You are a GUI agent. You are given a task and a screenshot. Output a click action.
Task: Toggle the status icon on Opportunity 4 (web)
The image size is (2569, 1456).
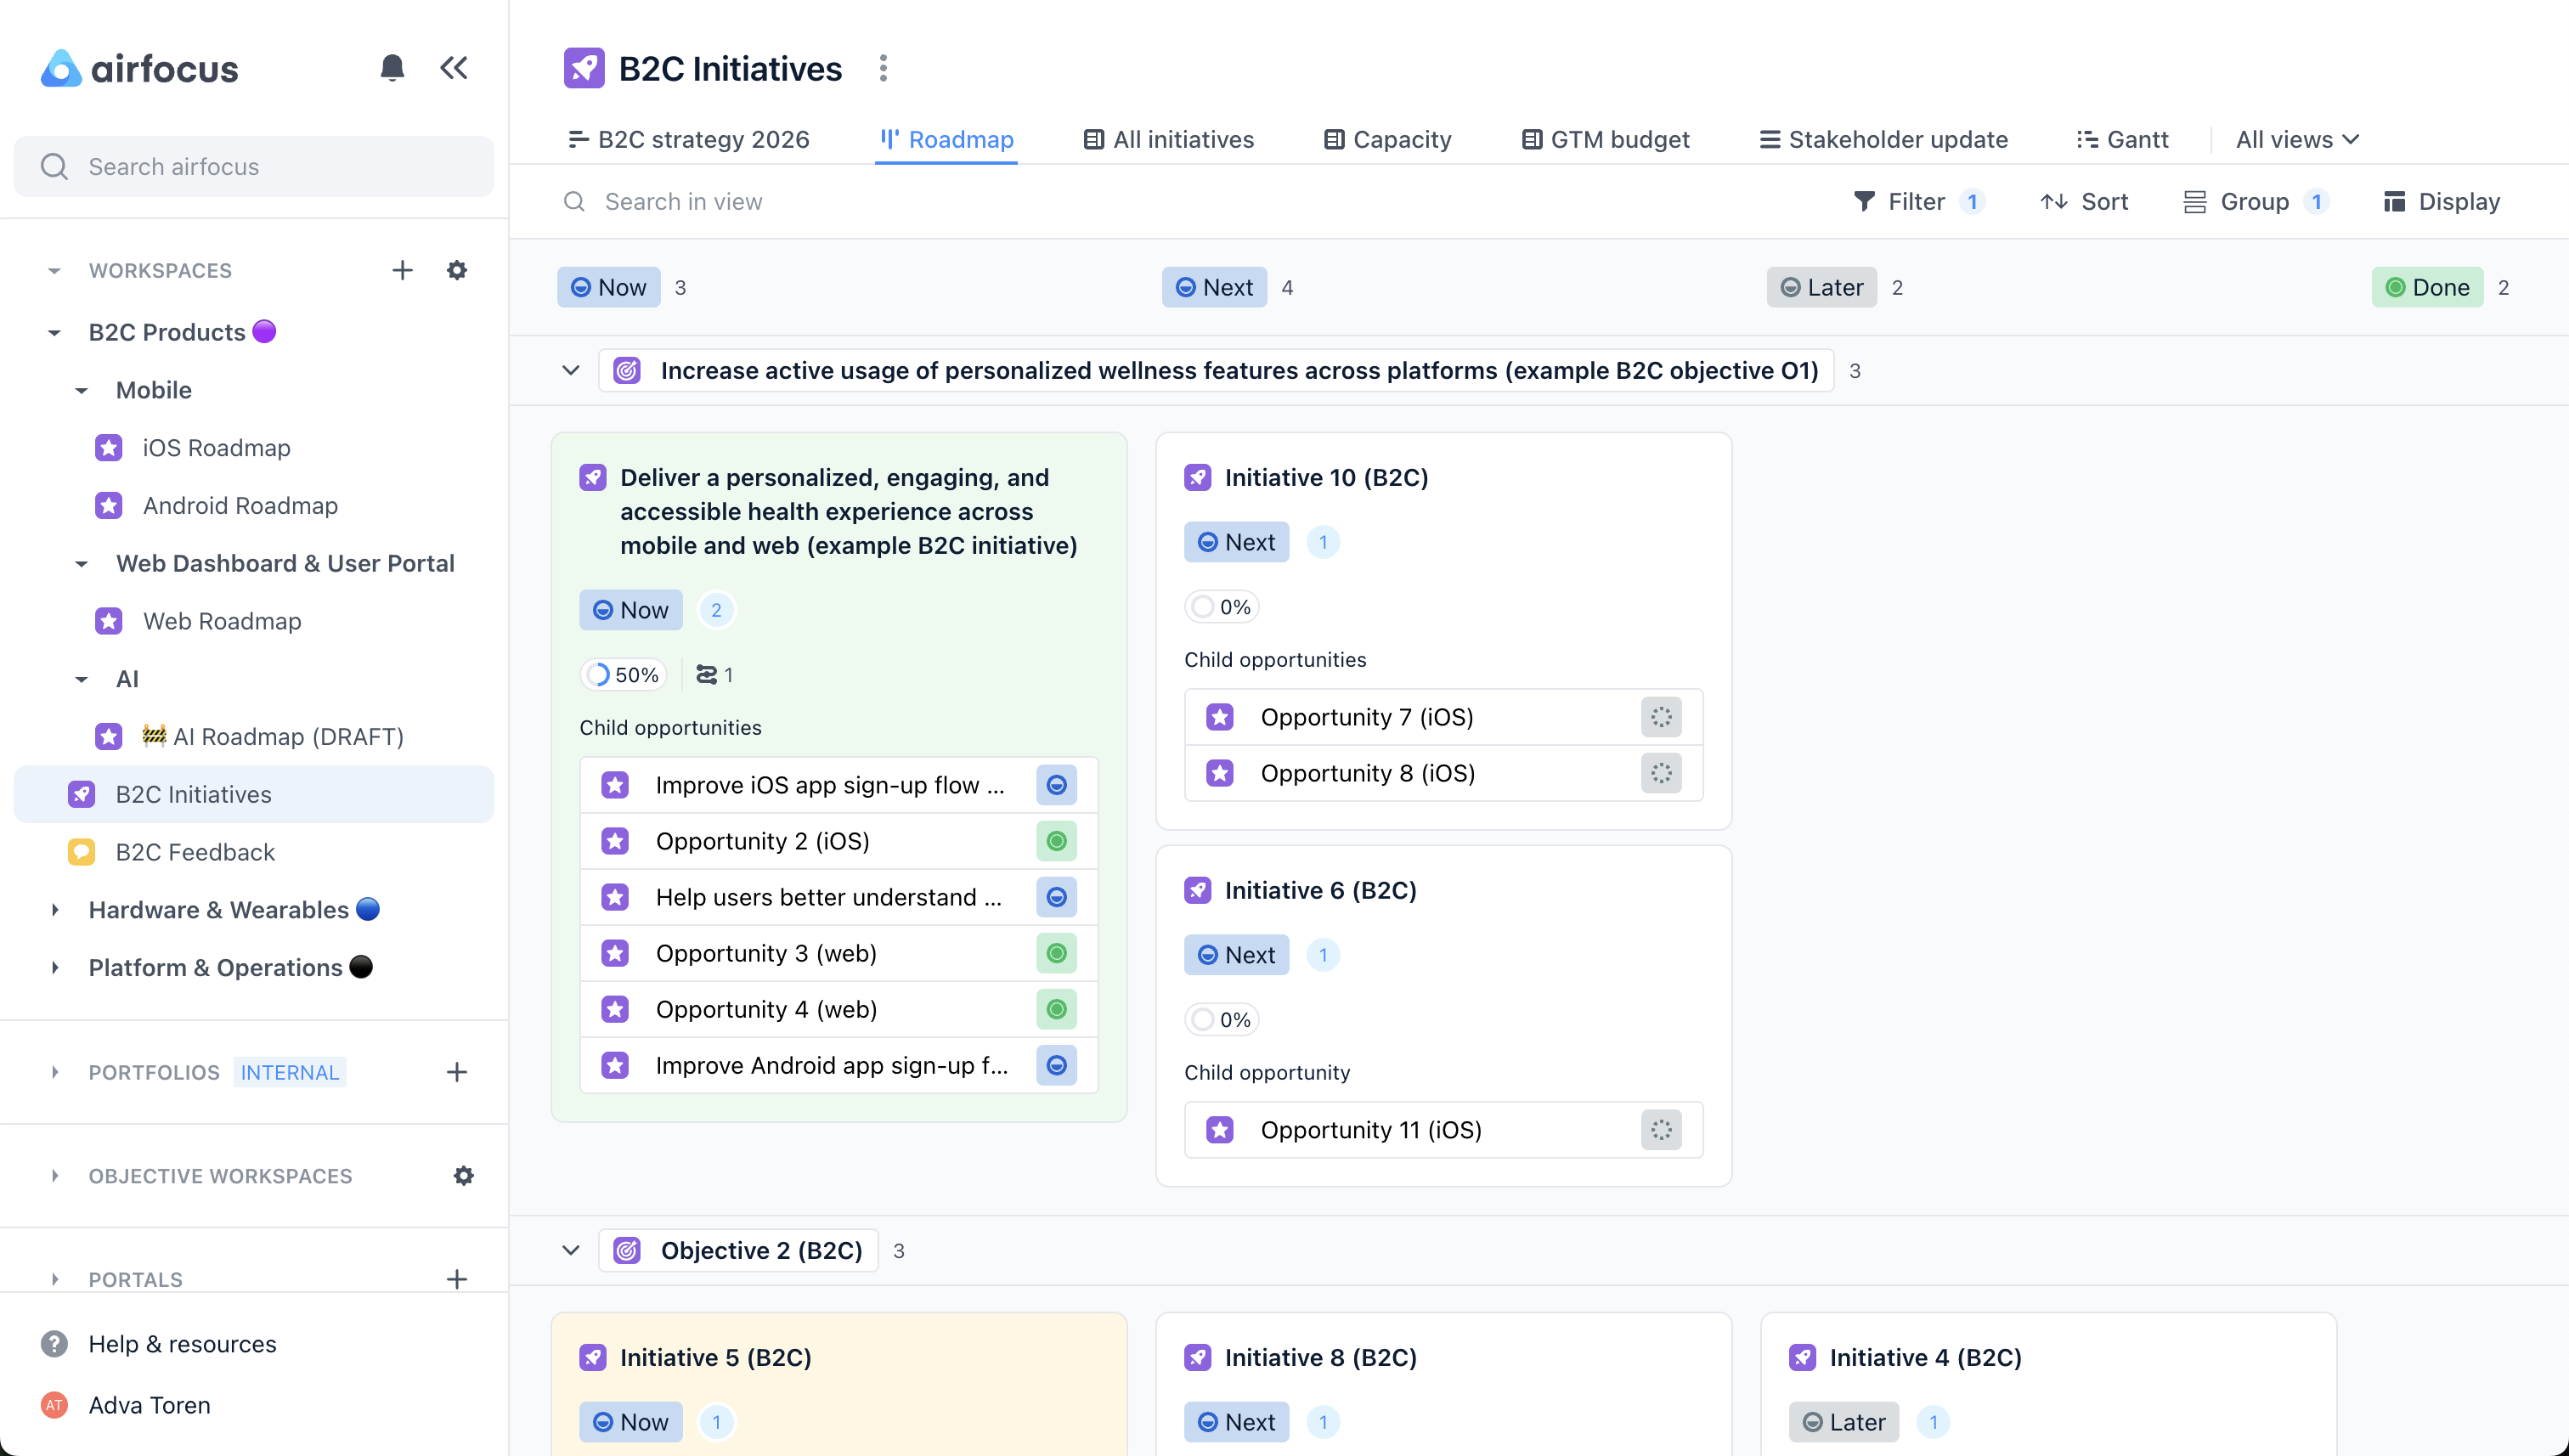[x=1056, y=1008]
